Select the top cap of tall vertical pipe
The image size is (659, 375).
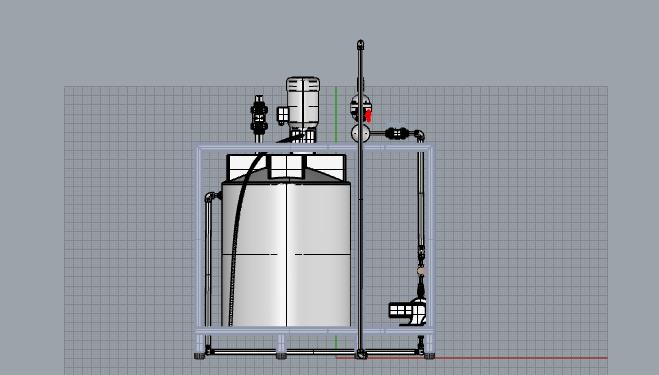tap(360, 45)
